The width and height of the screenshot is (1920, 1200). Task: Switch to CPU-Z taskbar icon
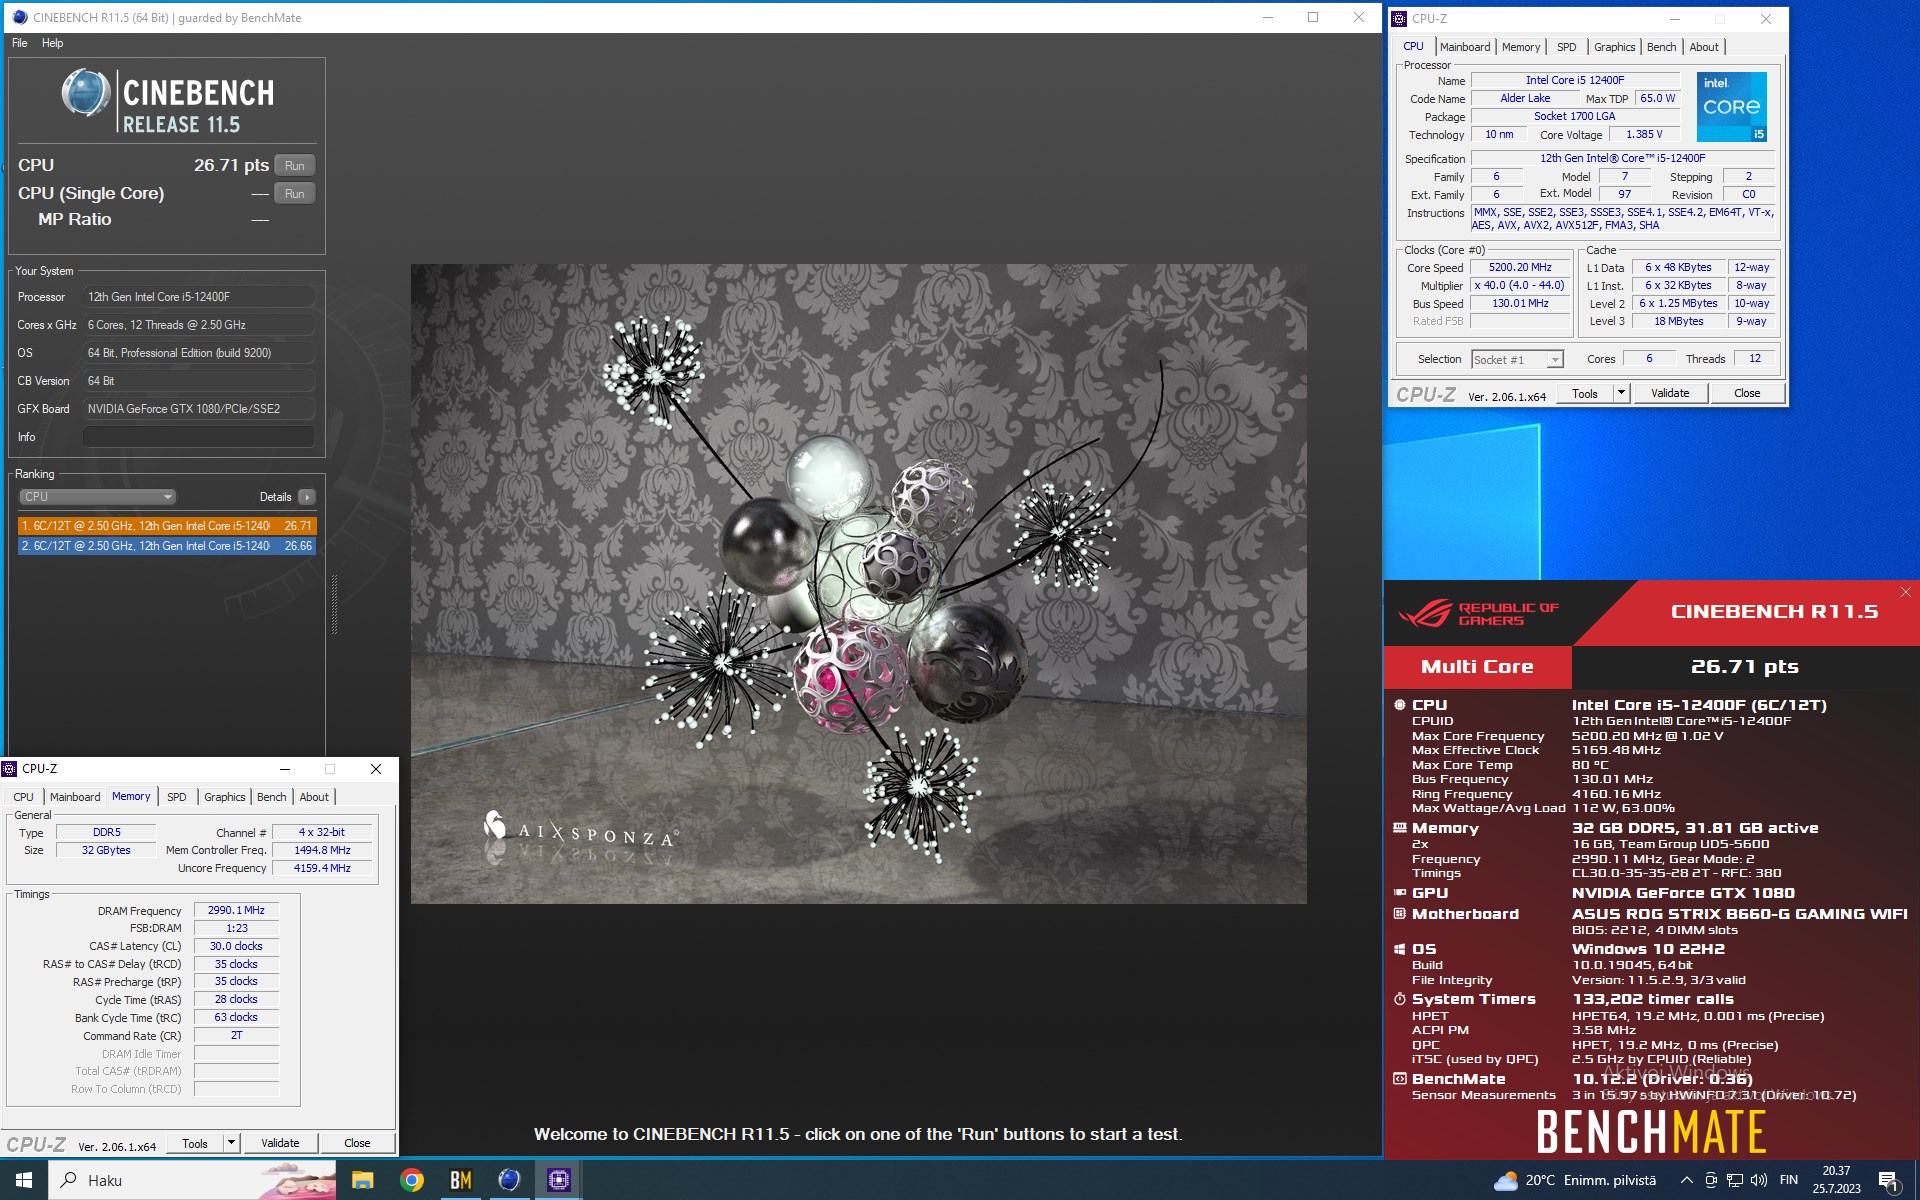[558, 1180]
